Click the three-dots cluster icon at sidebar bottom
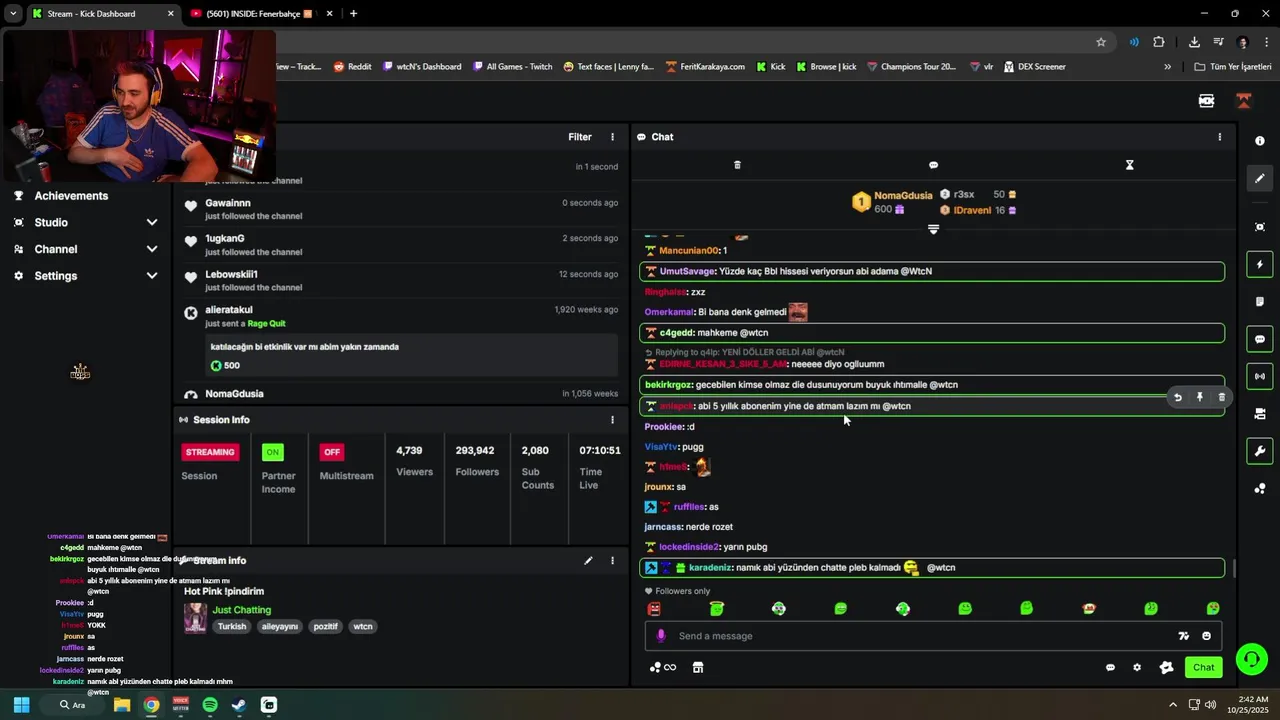Image resolution: width=1280 pixels, height=720 pixels. (1259, 488)
